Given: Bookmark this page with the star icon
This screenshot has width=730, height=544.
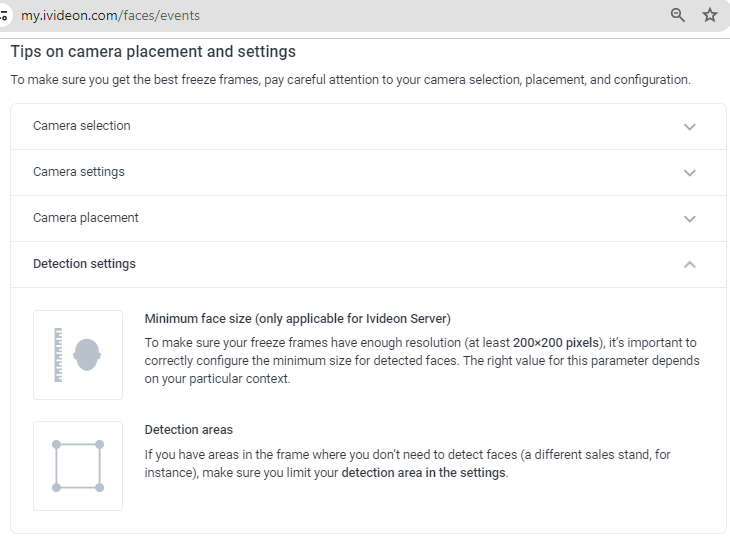Looking at the screenshot, I should (710, 15).
